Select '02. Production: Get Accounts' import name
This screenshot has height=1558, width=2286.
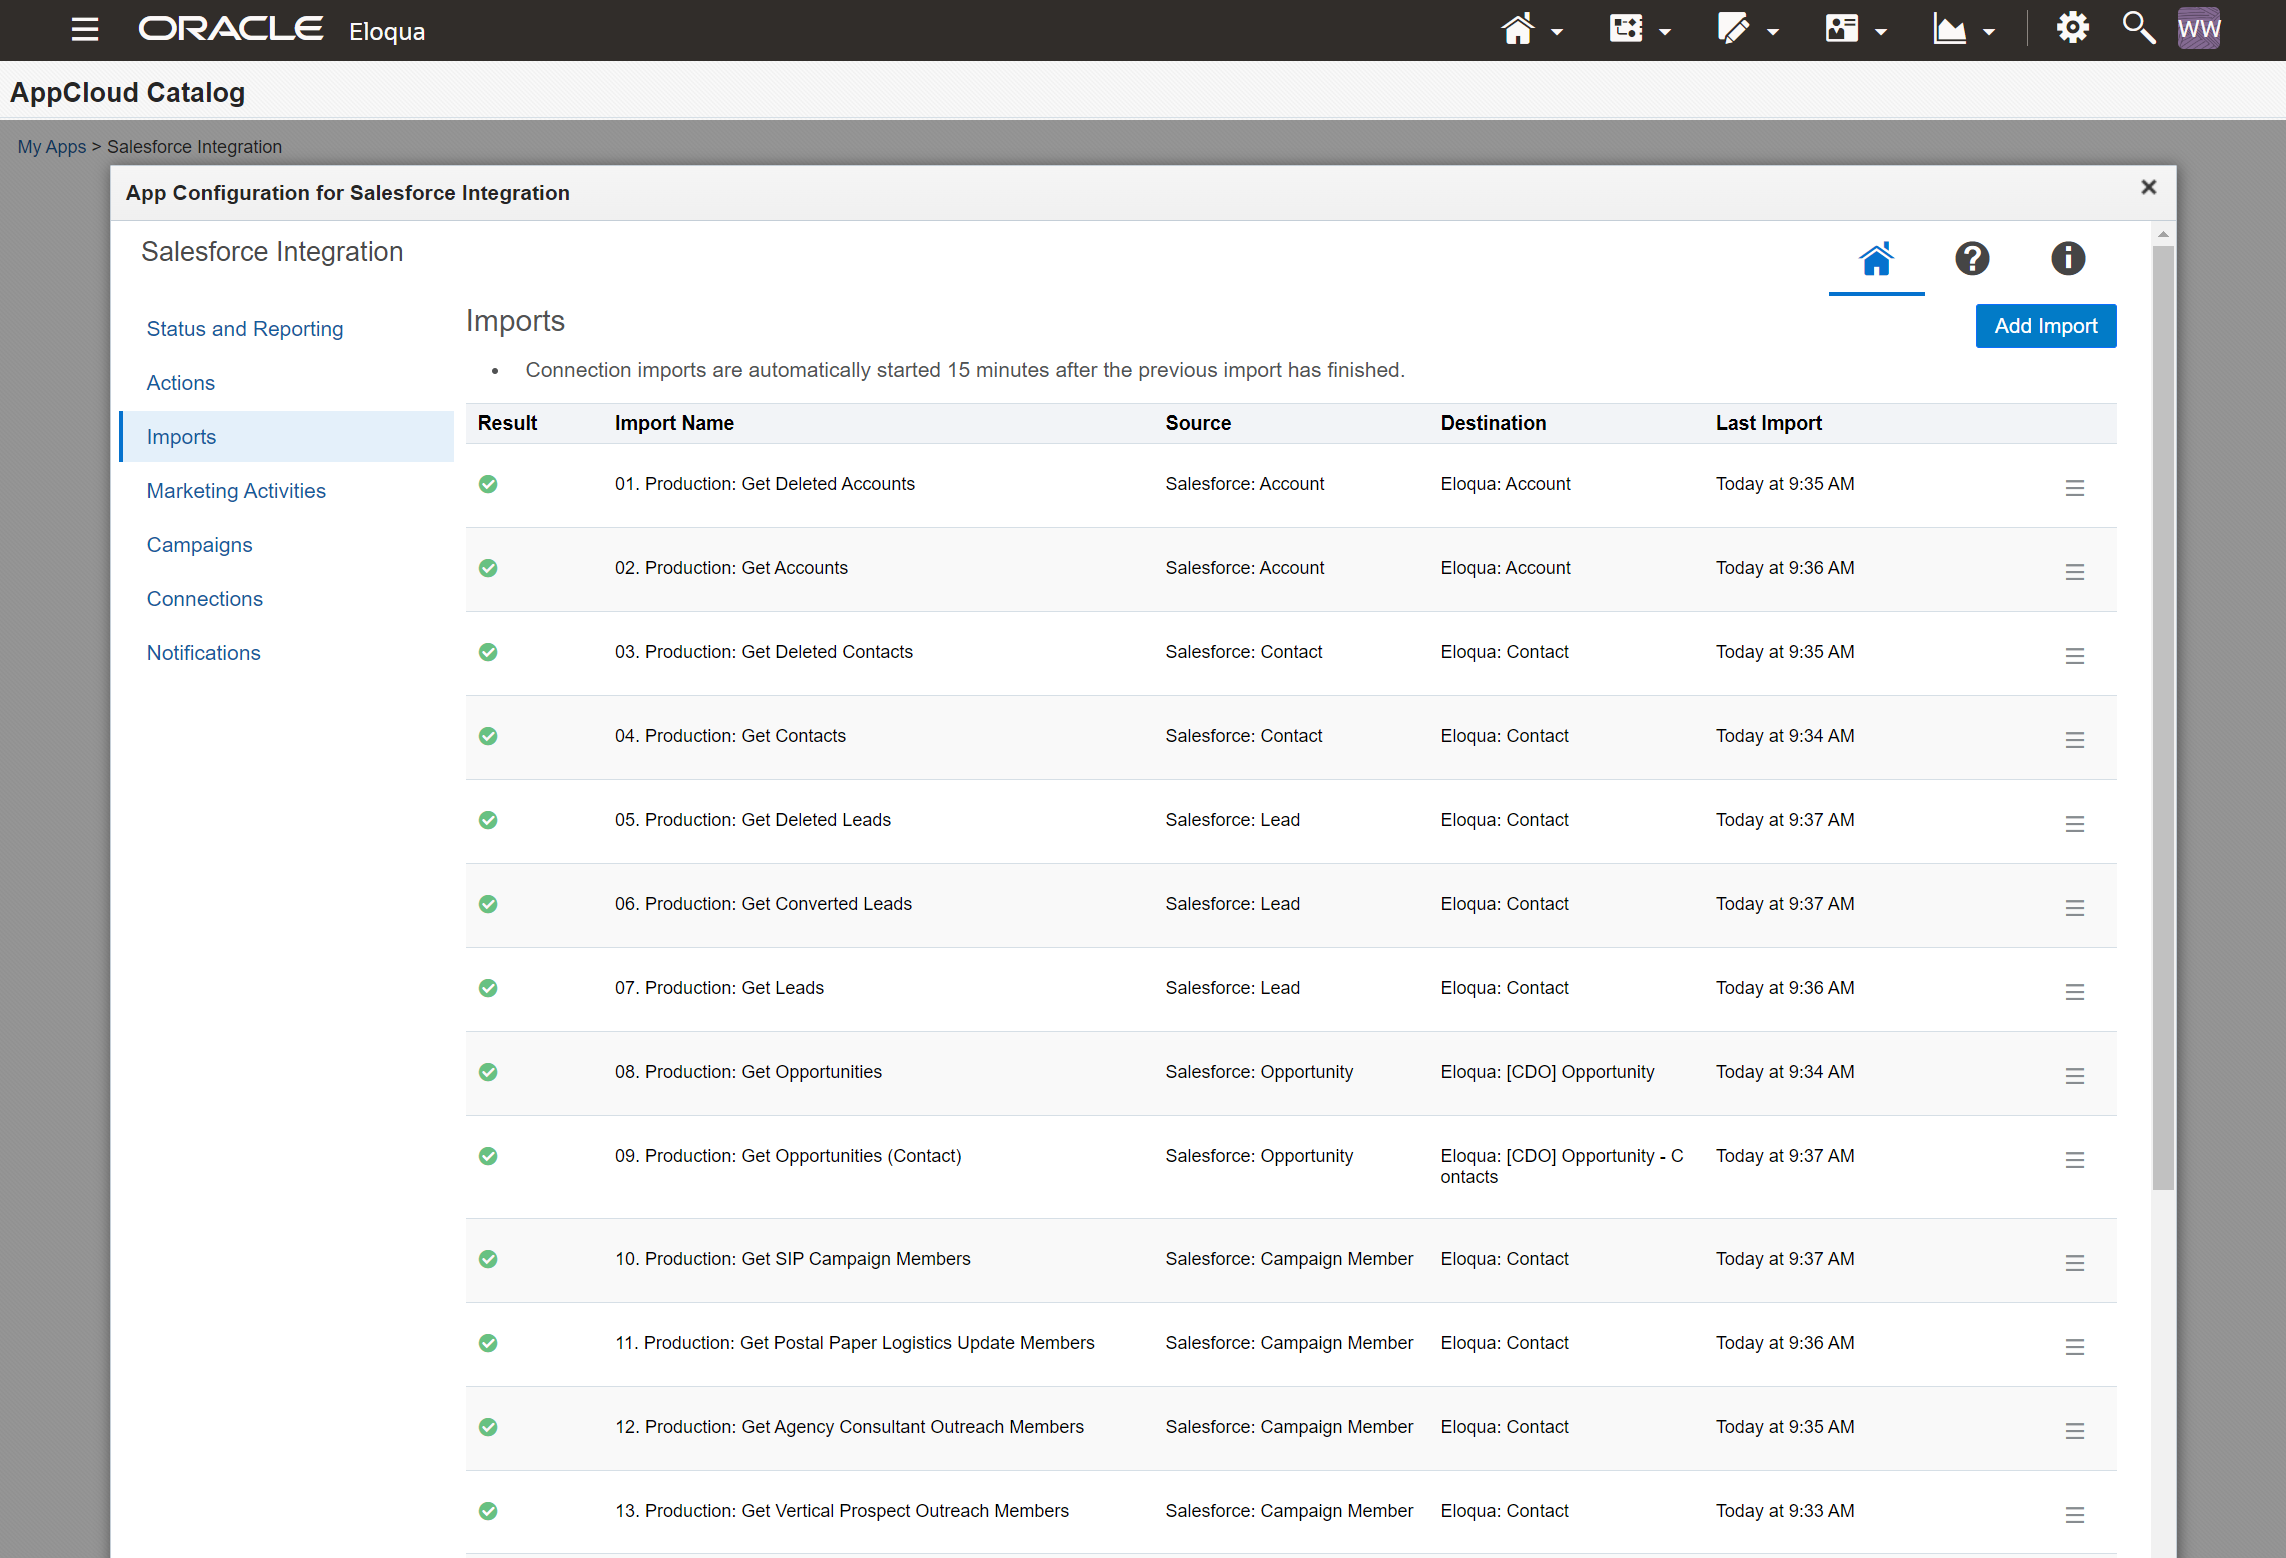tap(731, 568)
